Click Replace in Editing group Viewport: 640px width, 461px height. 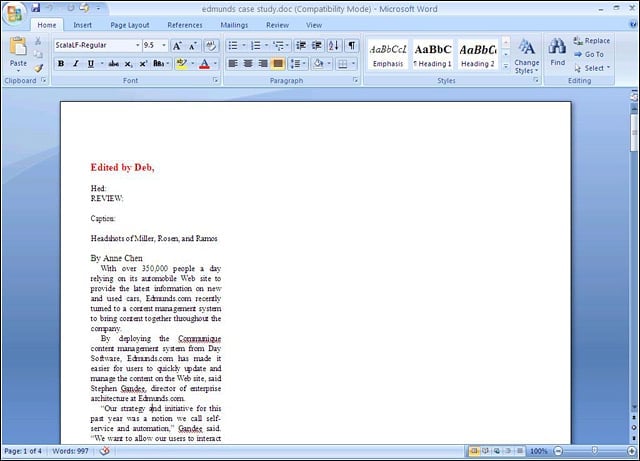592,41
